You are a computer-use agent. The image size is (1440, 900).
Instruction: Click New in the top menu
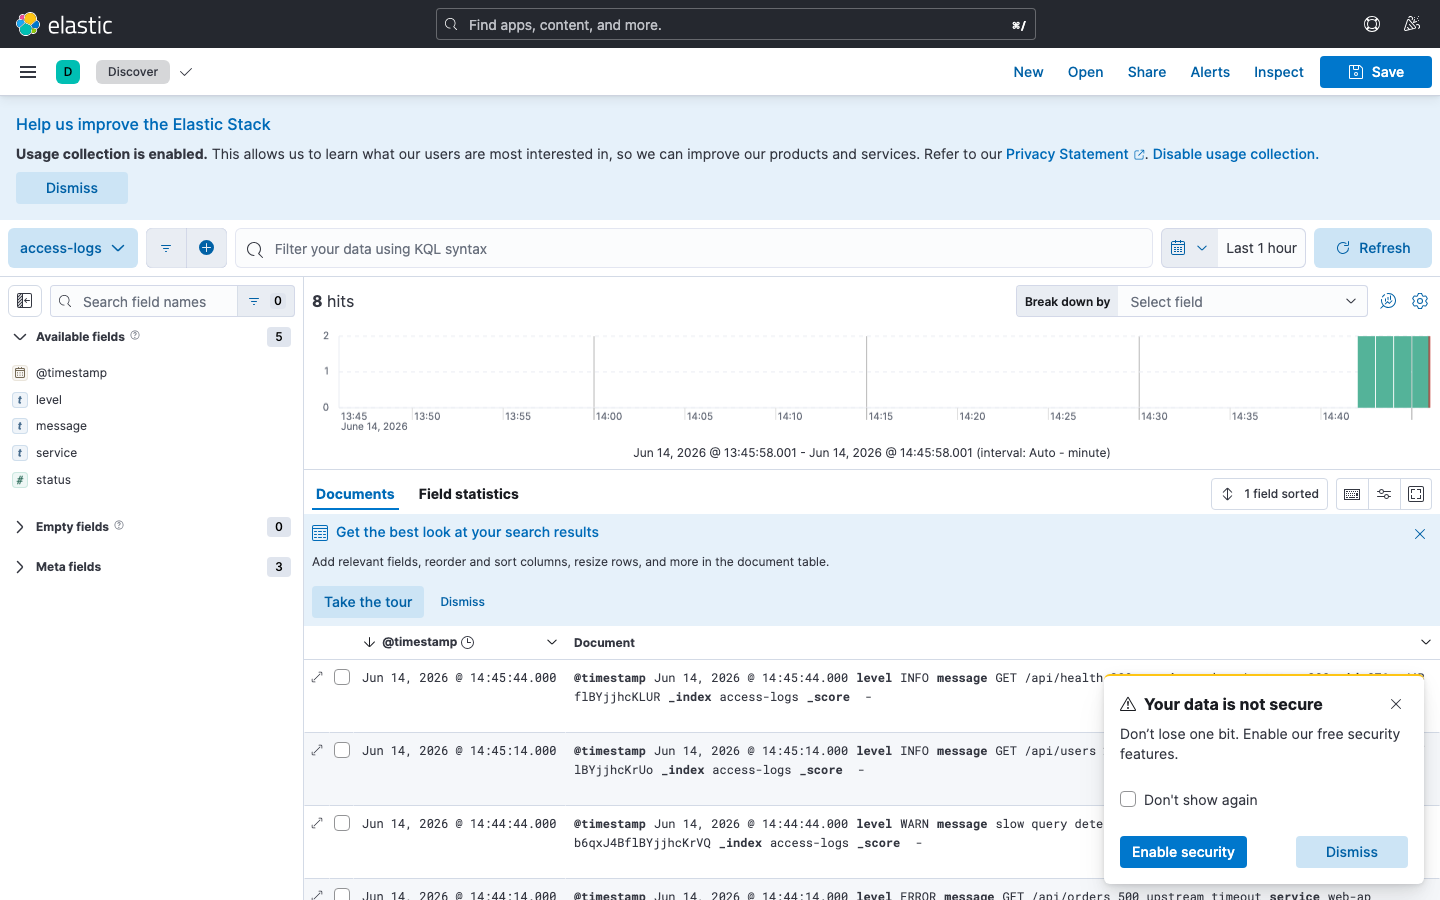[1028, 72]
